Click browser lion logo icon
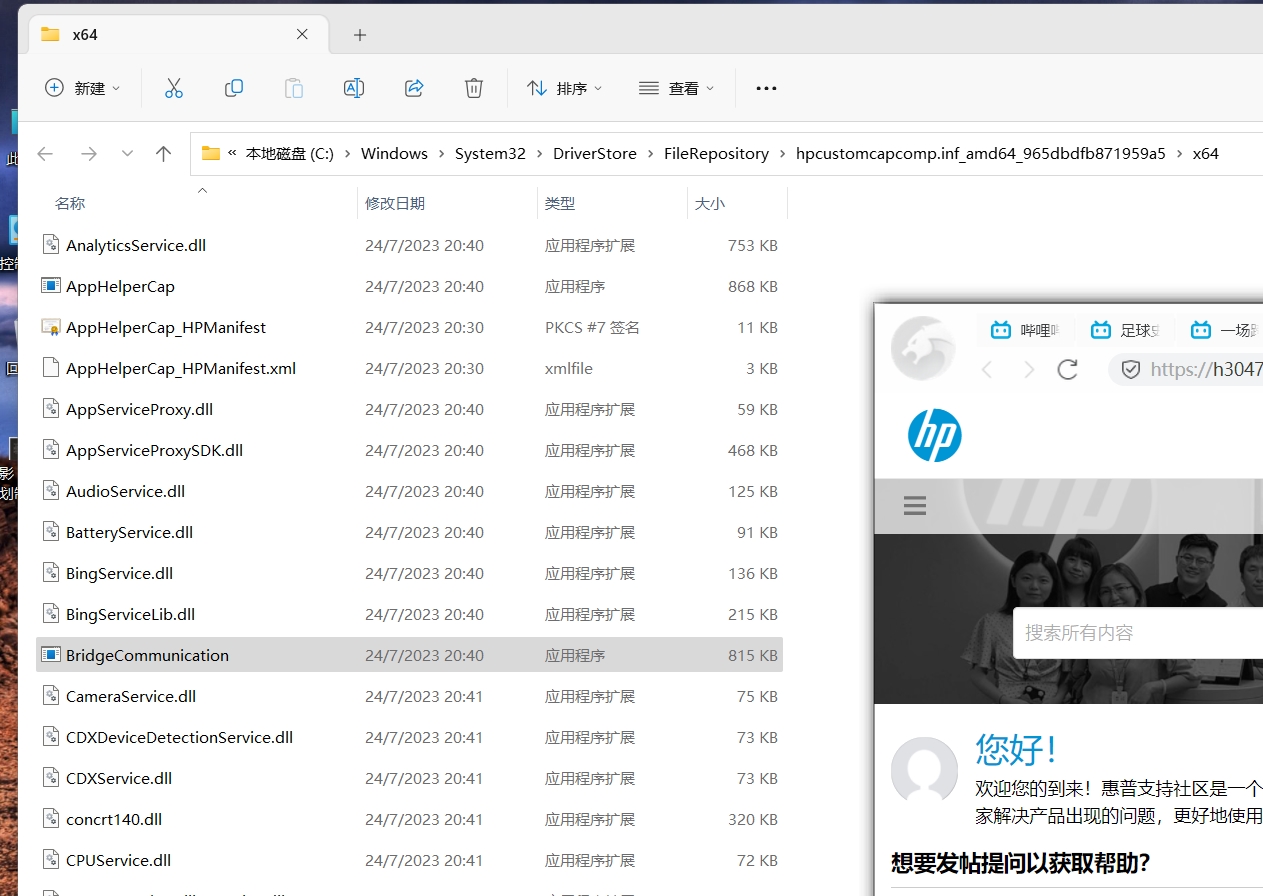The width and height of the screenshot is (1263, 896). tap(923, 348)
